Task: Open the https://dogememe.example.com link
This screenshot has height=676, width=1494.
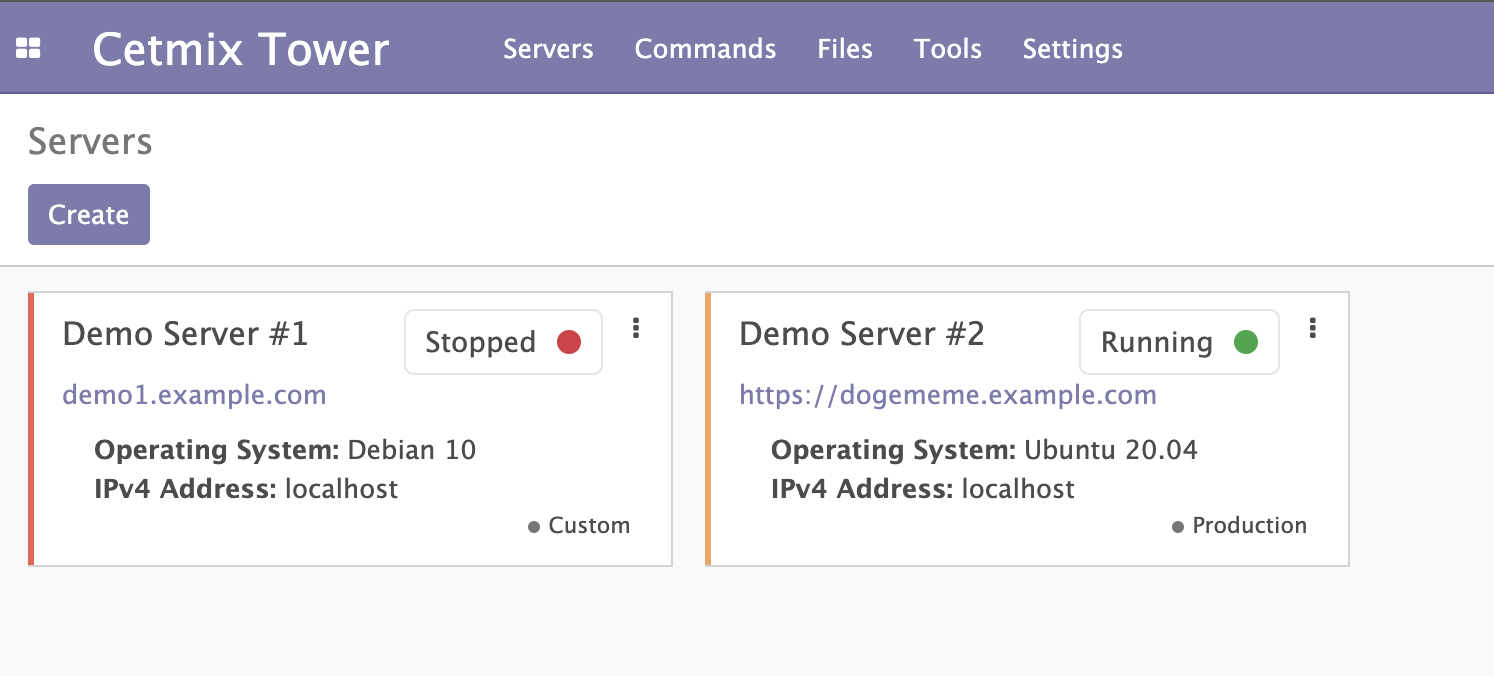Action: pyautogui.click(x=947, y=395)
